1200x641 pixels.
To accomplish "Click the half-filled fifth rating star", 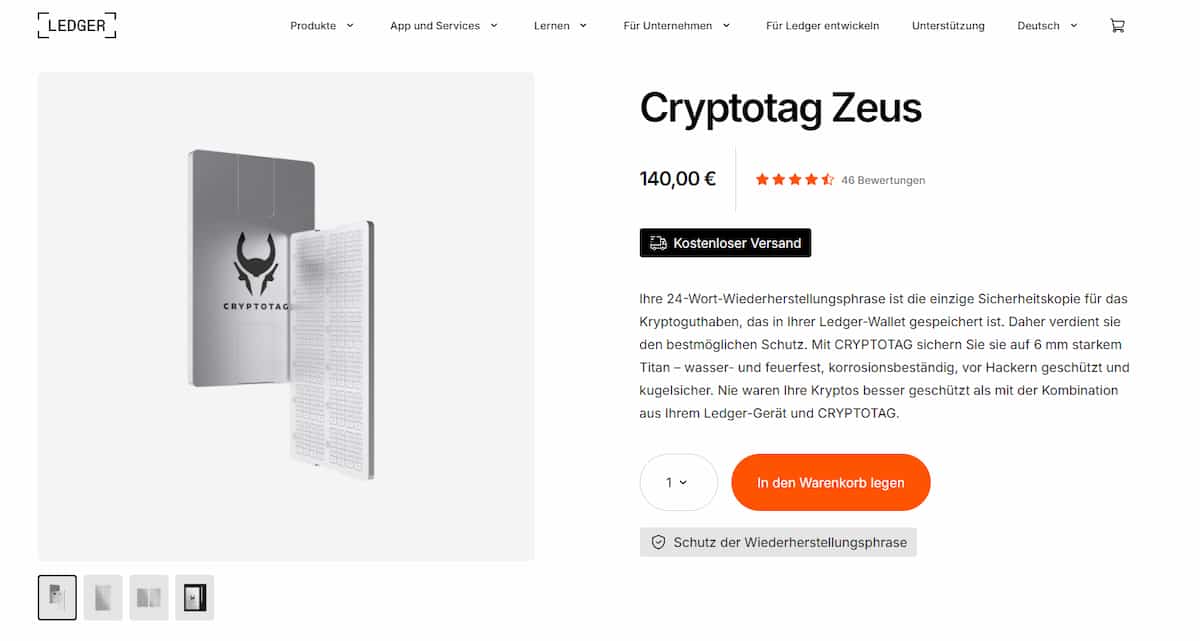I will [829, 180].
